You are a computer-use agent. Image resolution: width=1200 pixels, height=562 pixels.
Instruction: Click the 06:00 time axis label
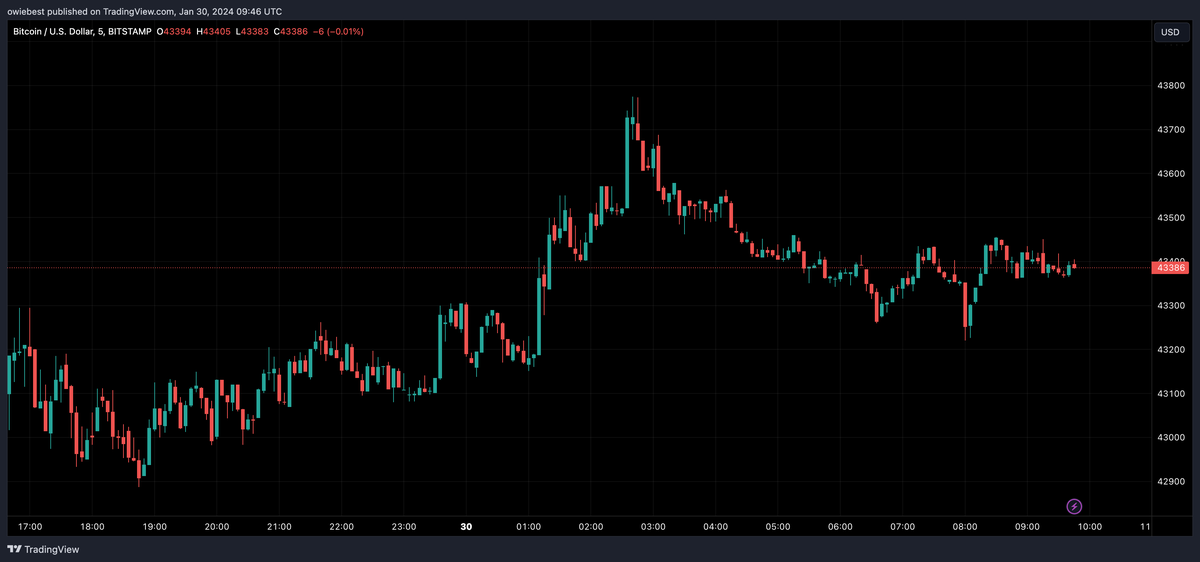(x=840, y=526)
